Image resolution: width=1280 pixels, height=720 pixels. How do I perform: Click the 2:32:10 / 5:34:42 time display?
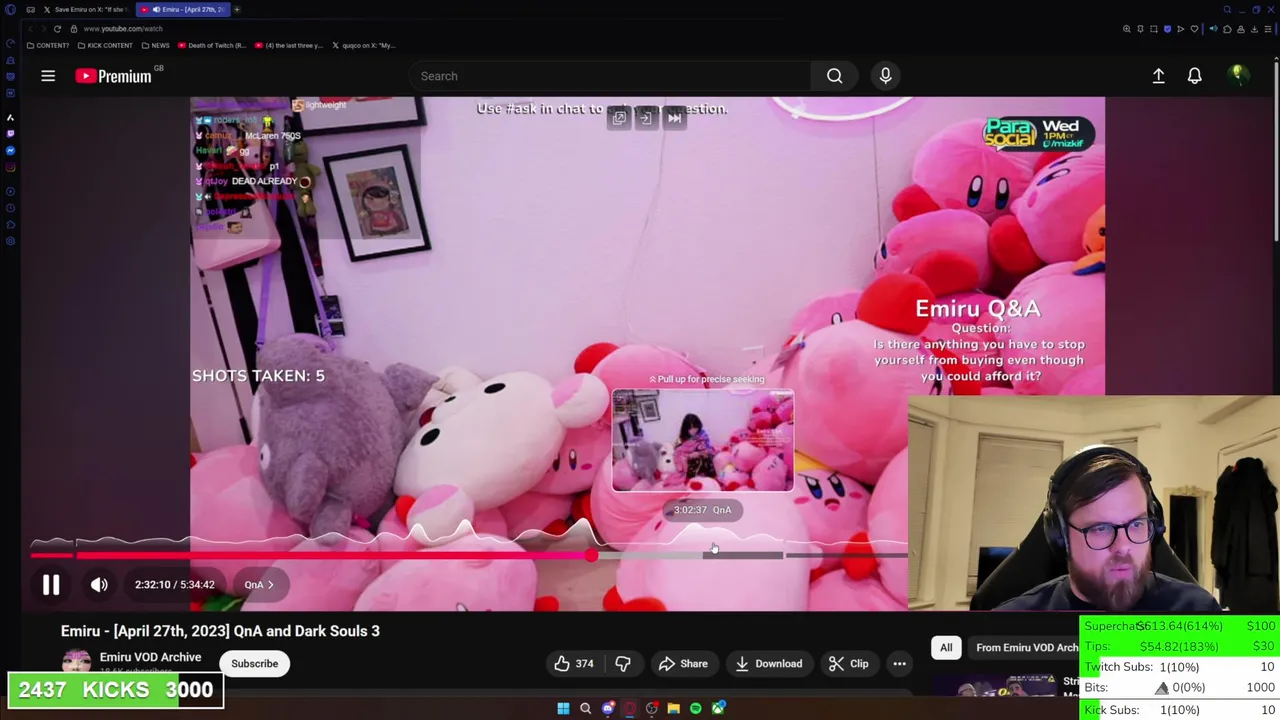click(175, 585)
